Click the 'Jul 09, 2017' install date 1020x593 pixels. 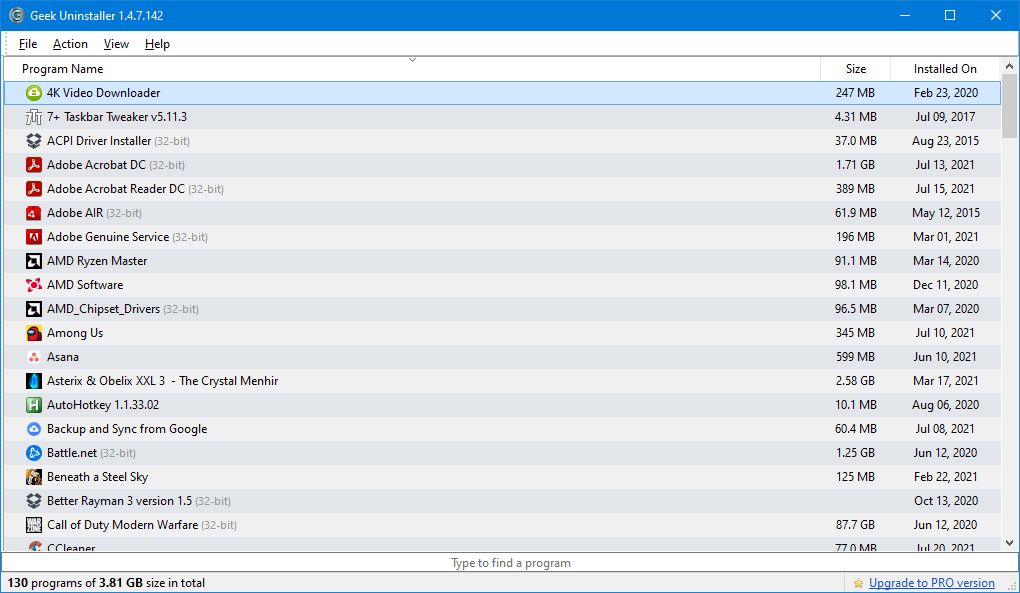click(x=945, y=117)
